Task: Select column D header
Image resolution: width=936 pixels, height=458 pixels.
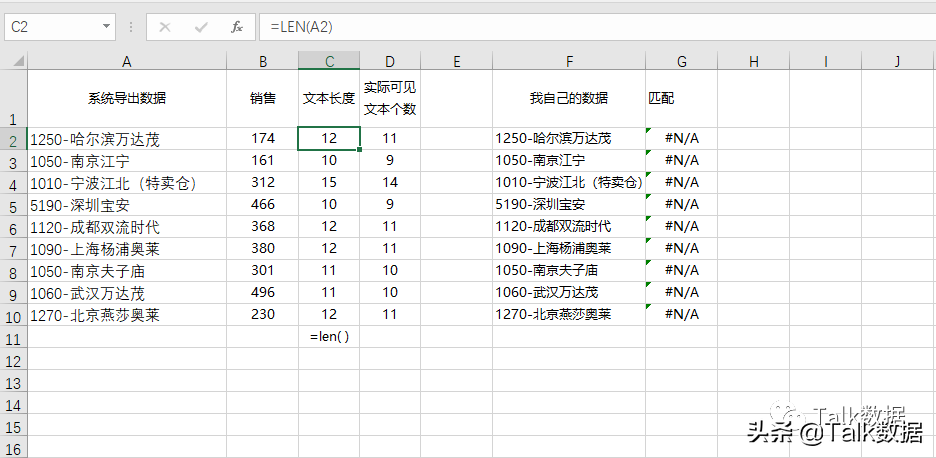Action: [390, 61]
